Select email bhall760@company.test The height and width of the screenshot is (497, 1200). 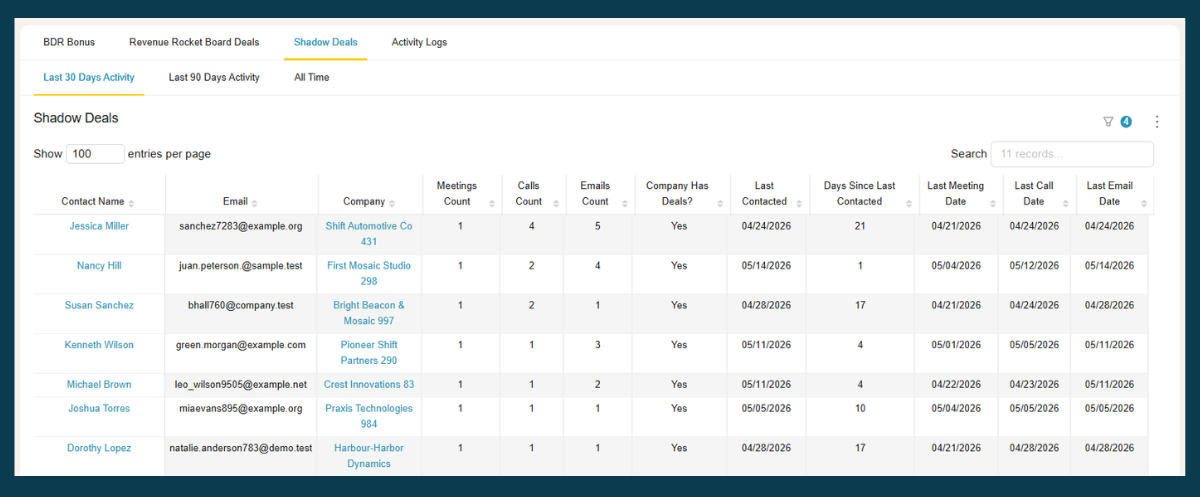coord(241,305)
